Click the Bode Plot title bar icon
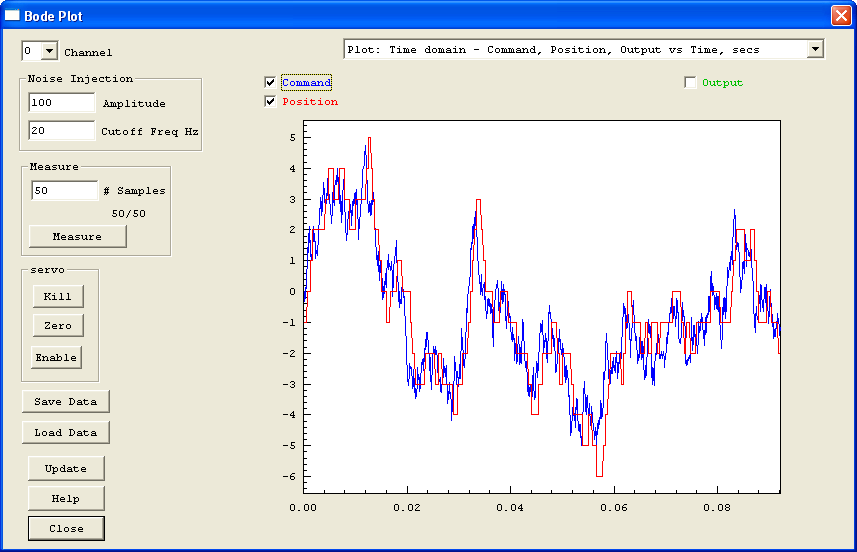 pyautogui.click(x=13, y=15)
